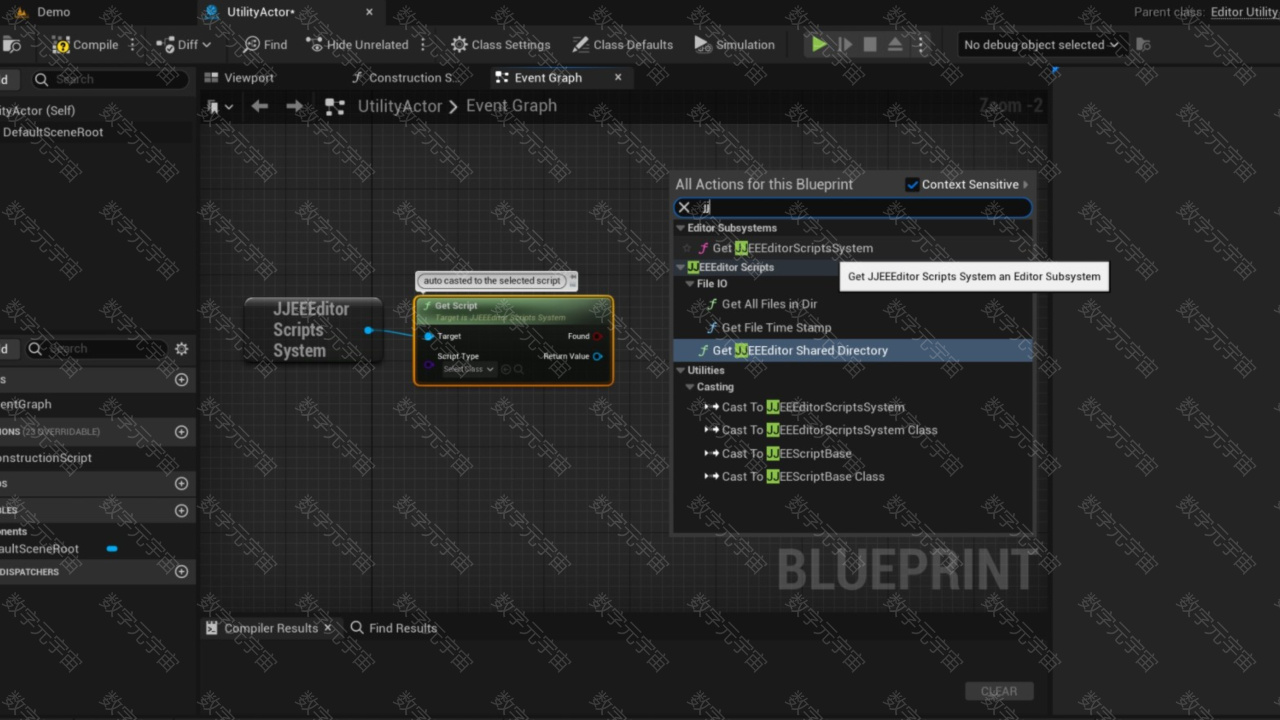Viewport: 1280px width, 720px height.
Task: Switch to the Demo tab
Action: (54, 12)
